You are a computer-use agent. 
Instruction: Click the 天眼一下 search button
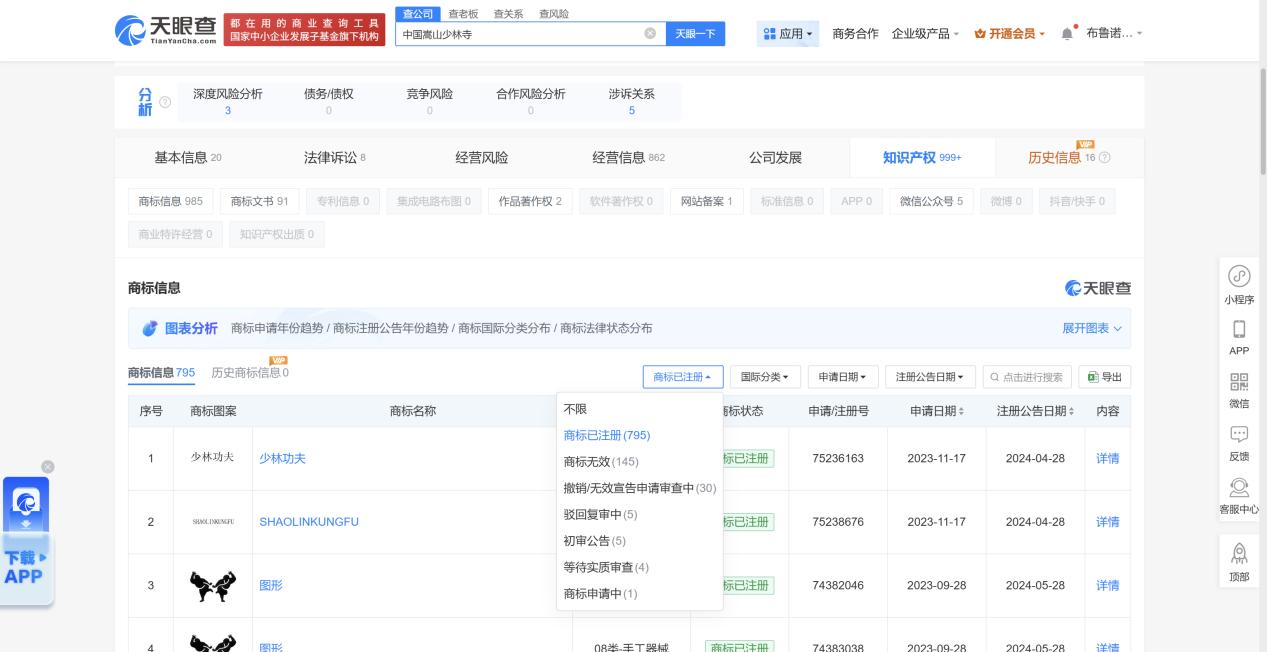[x=695, y=33]
